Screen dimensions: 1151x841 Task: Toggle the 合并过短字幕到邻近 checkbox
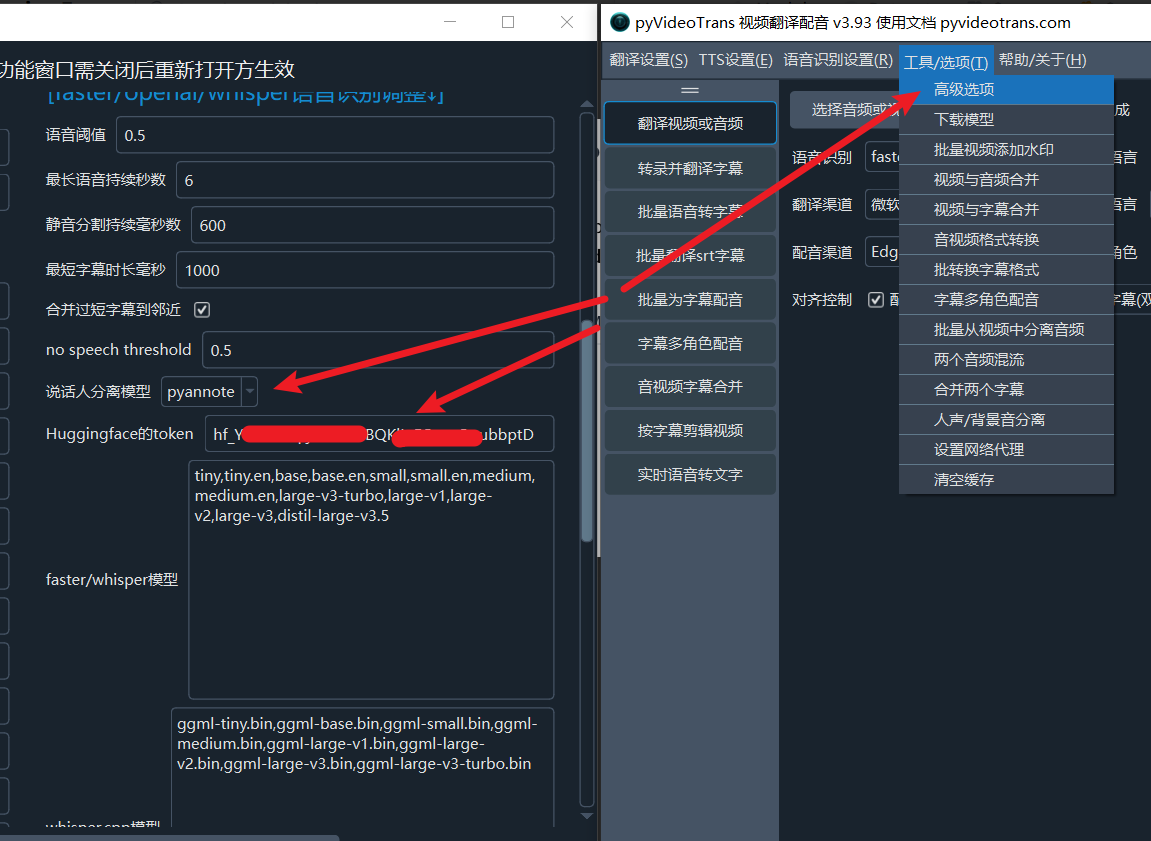tap(202, 310)
